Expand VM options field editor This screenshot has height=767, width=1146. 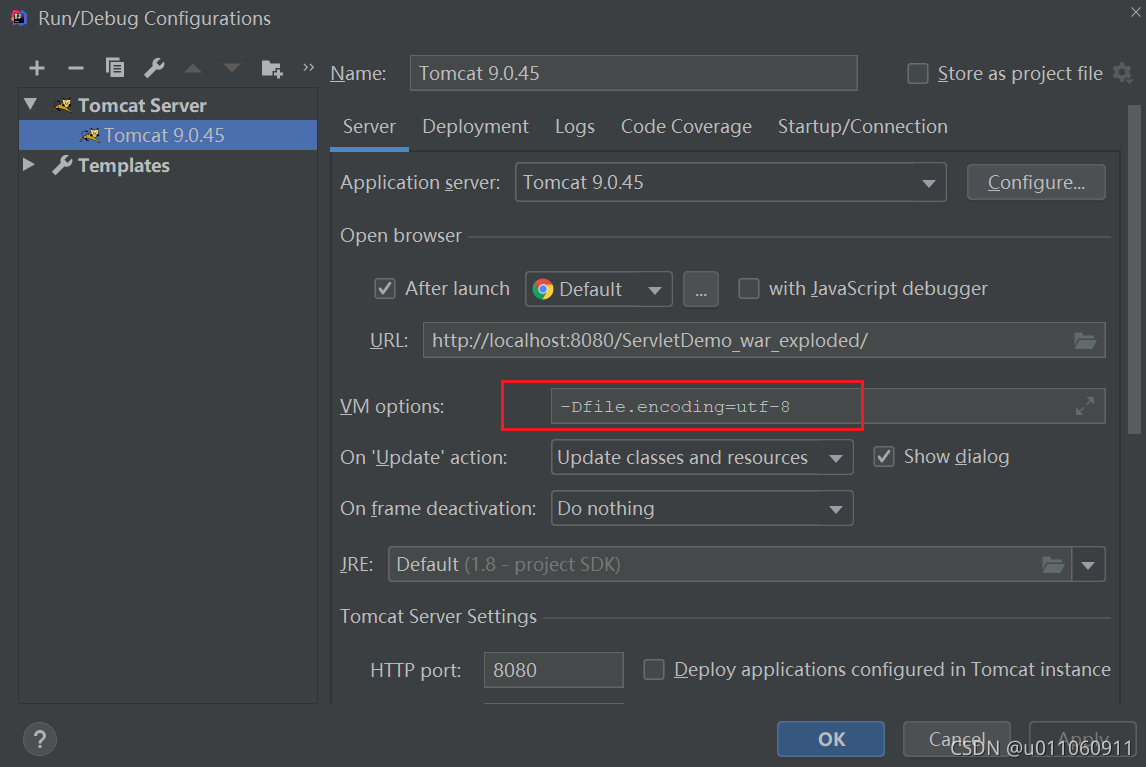tap(1085, 407)
